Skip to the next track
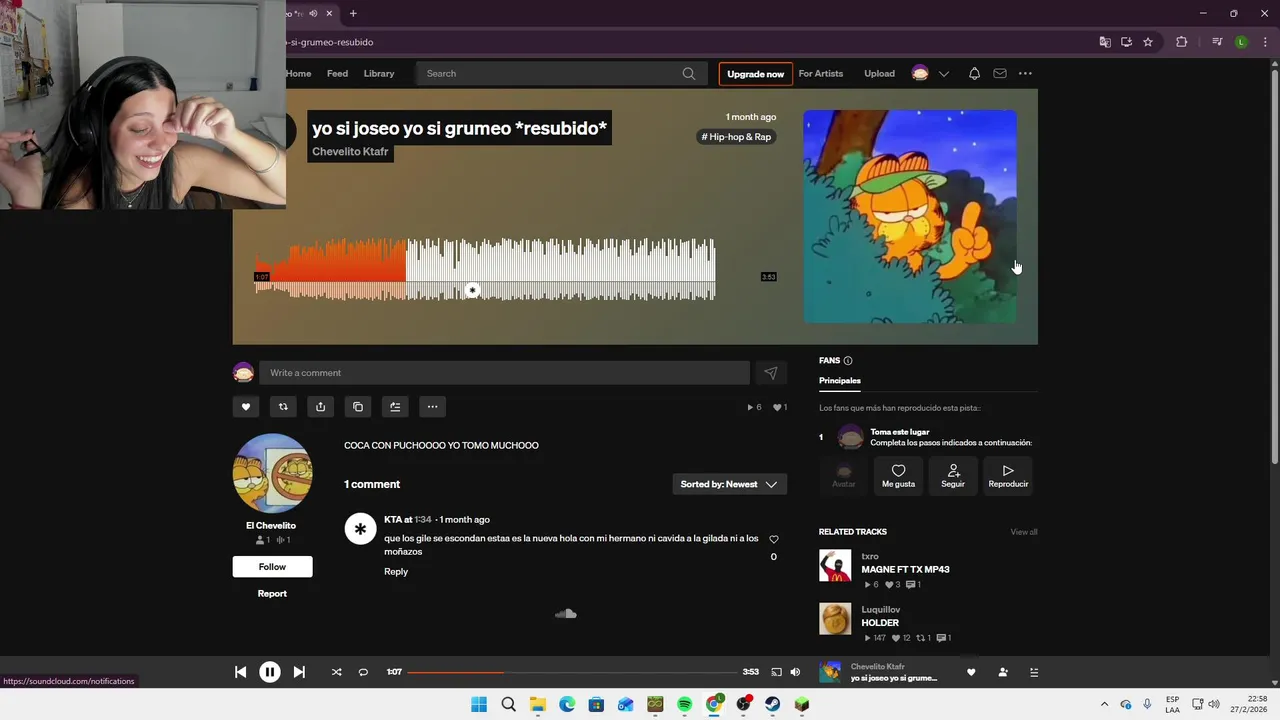Viewport: 1280px width, 720px height. coord(299,672)
